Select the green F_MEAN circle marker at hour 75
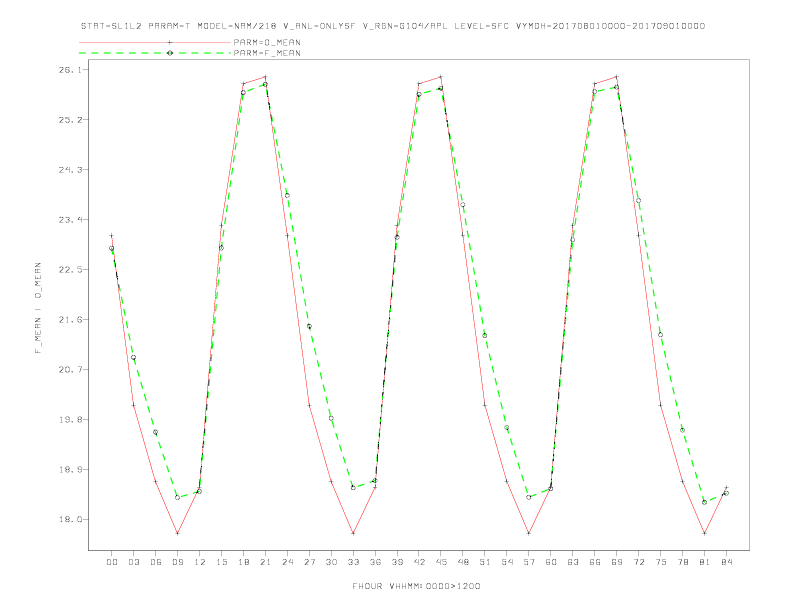Screen dimensions: 792x612 pos(660,335)
